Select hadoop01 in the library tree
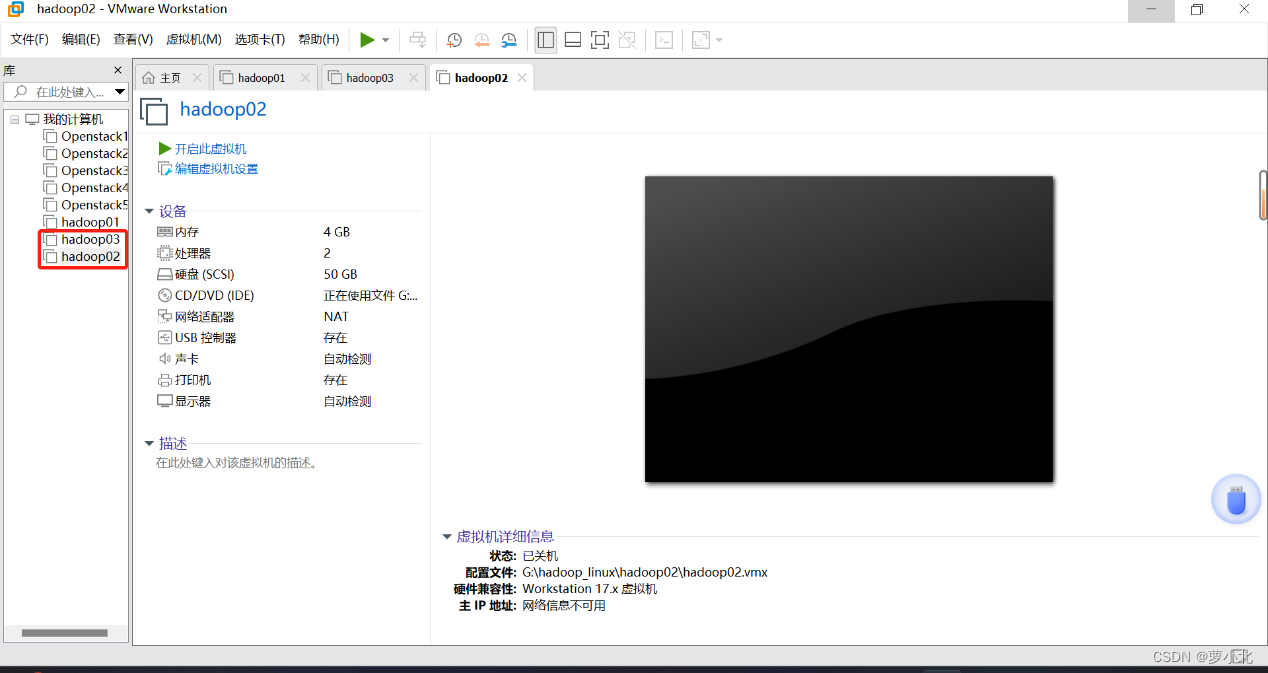Image resolution: width=1268 pixels, height=673 pixels. (x=90, y=222)
